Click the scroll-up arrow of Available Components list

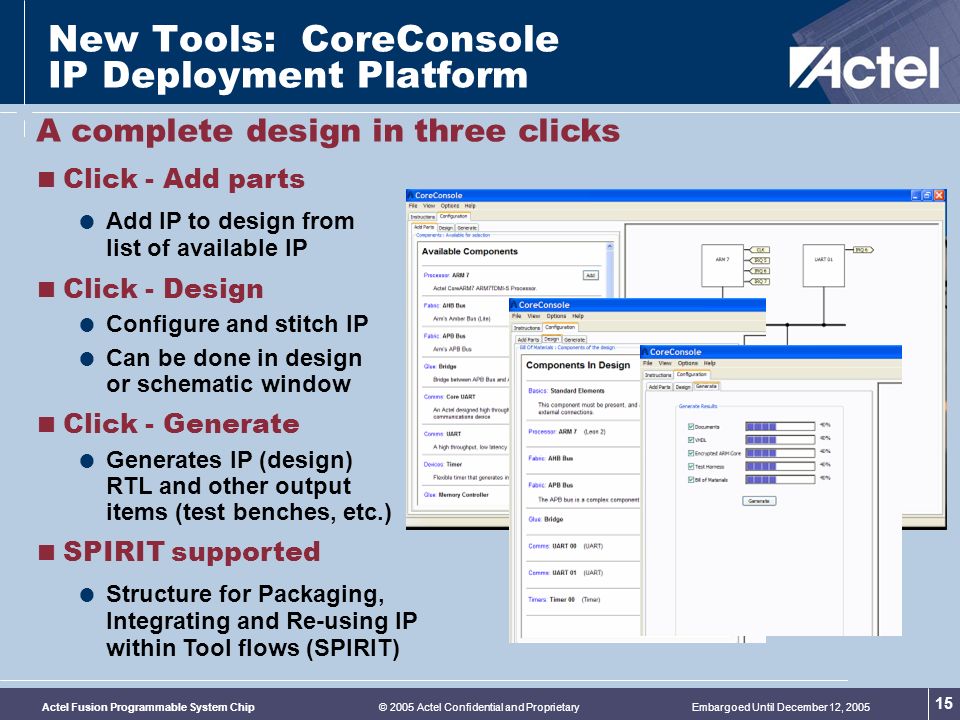pos(609,246)
